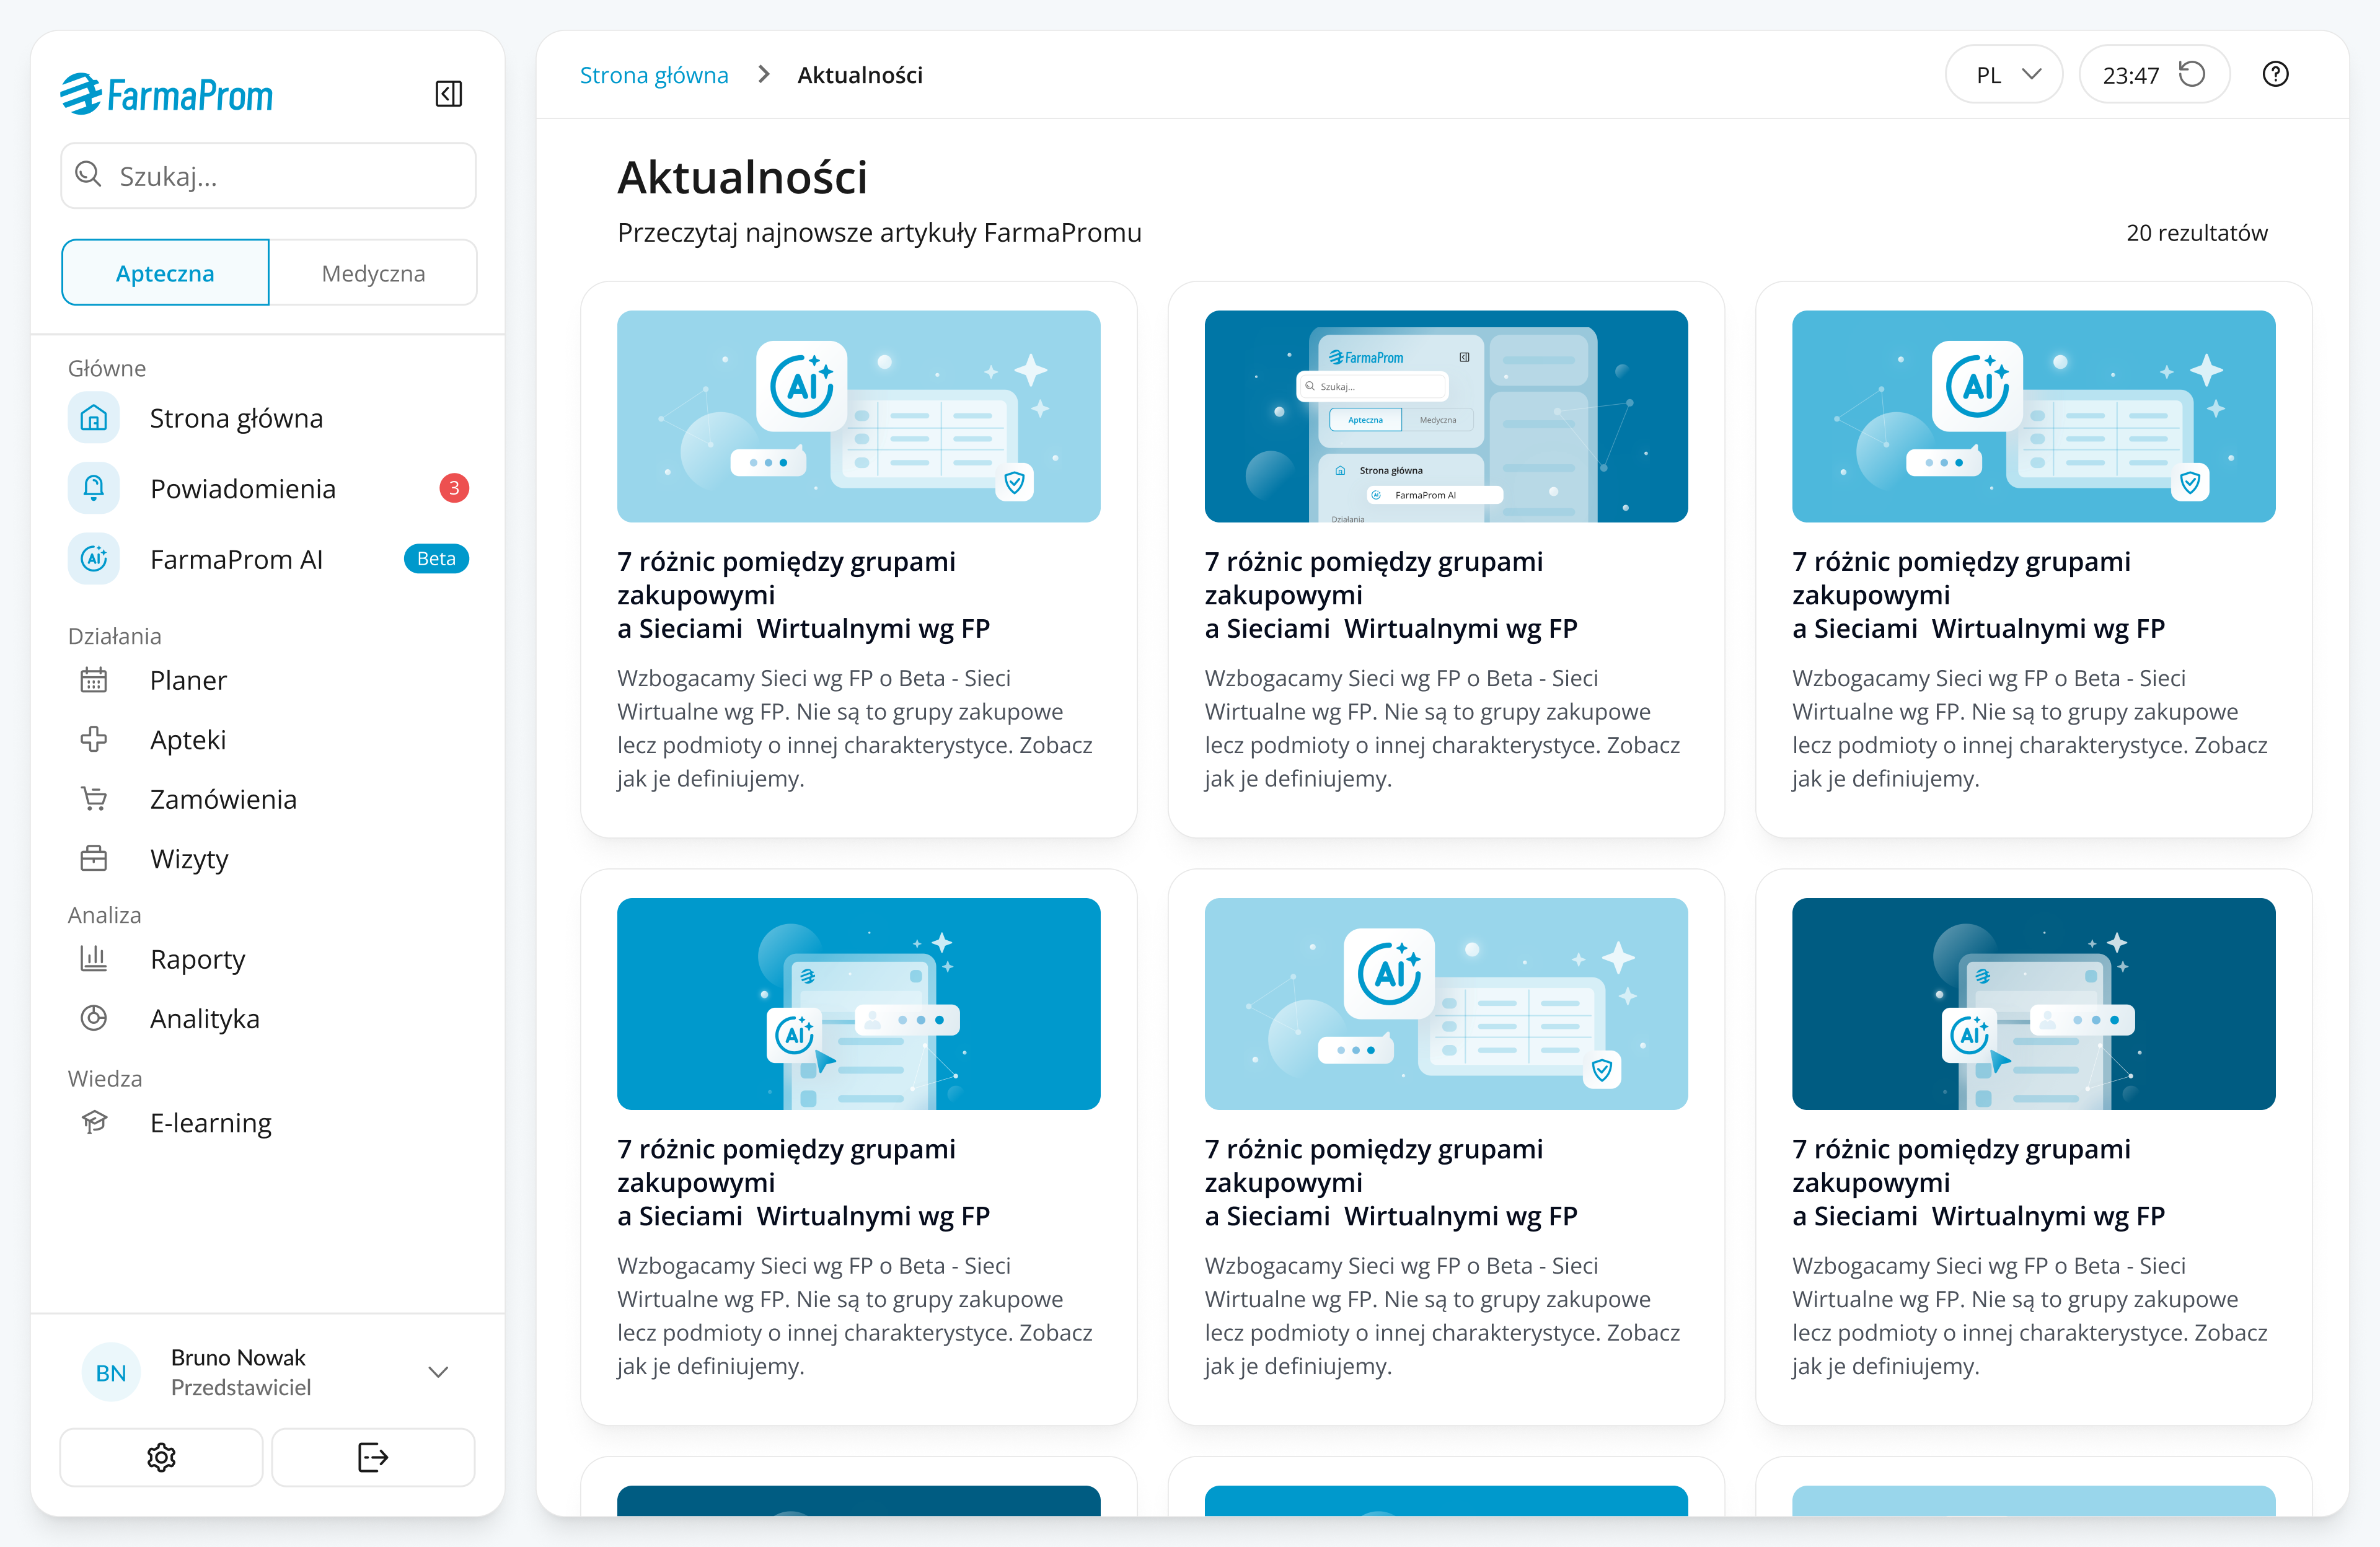Open FarmaProm sidebar mockup article thumbnail
The height and width of the screenshot is (1547, 2380).
click(1446, 416)
